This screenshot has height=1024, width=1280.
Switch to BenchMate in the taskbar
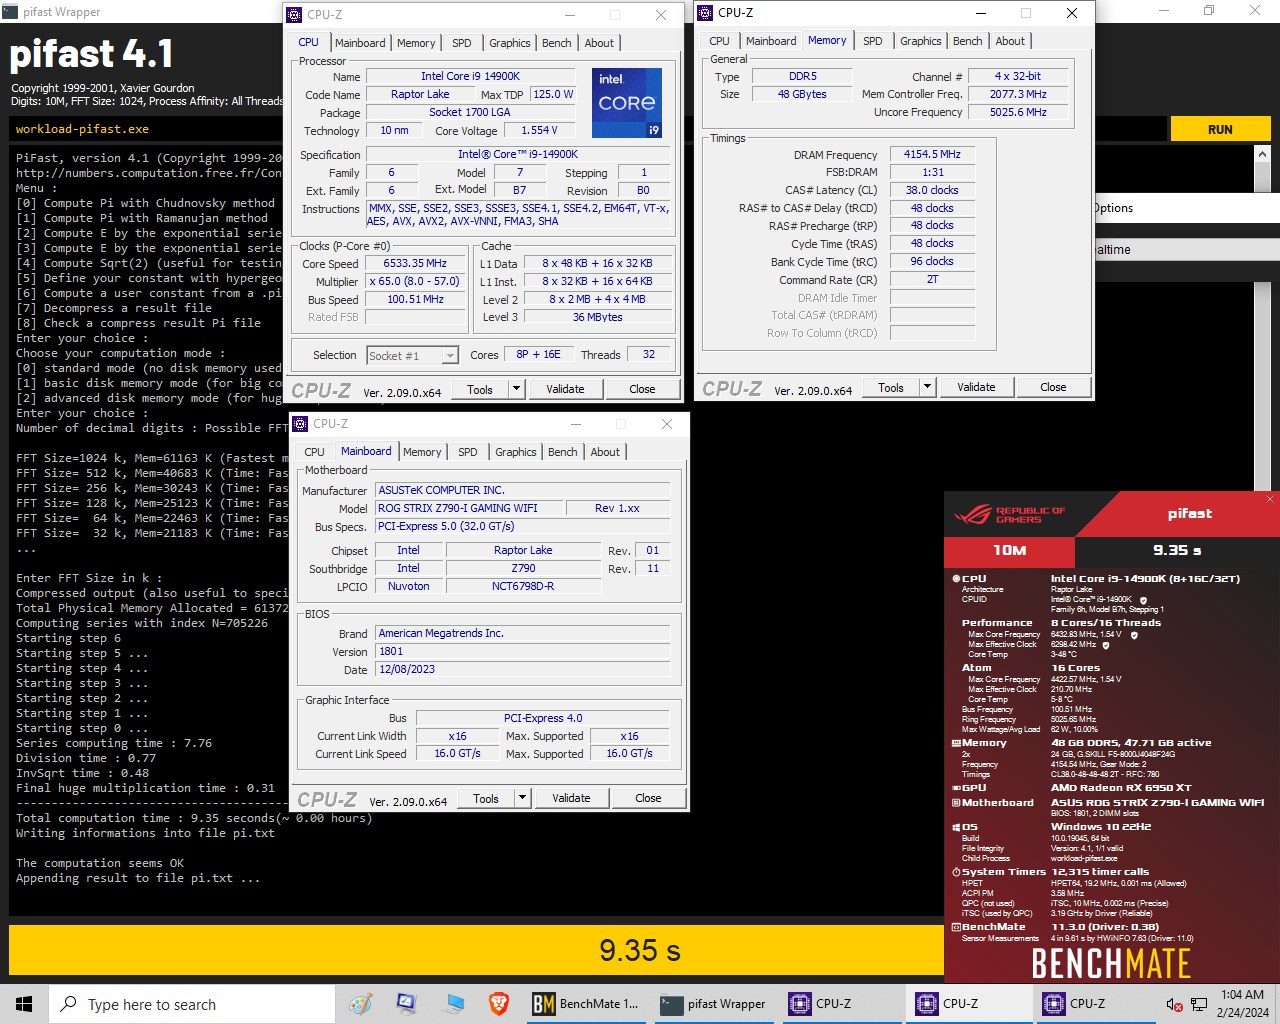(587, 1004)
